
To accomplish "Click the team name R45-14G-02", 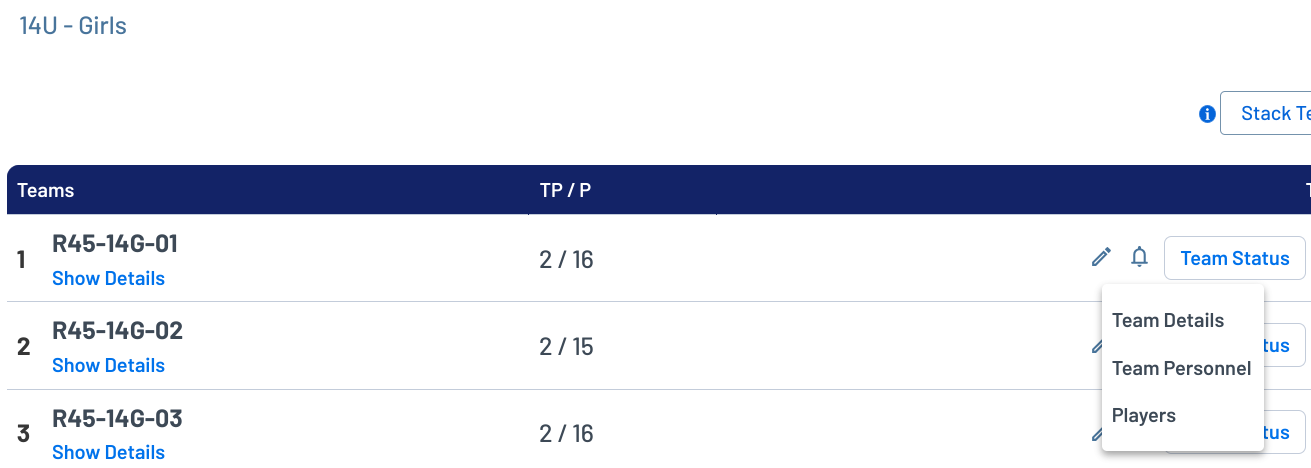I will coord(117,331).
